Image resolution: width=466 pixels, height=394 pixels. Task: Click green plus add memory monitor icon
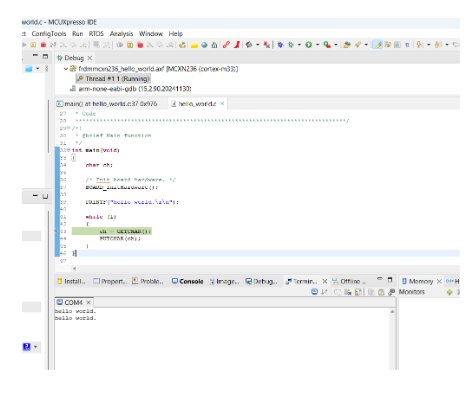[x=449, y=292]
